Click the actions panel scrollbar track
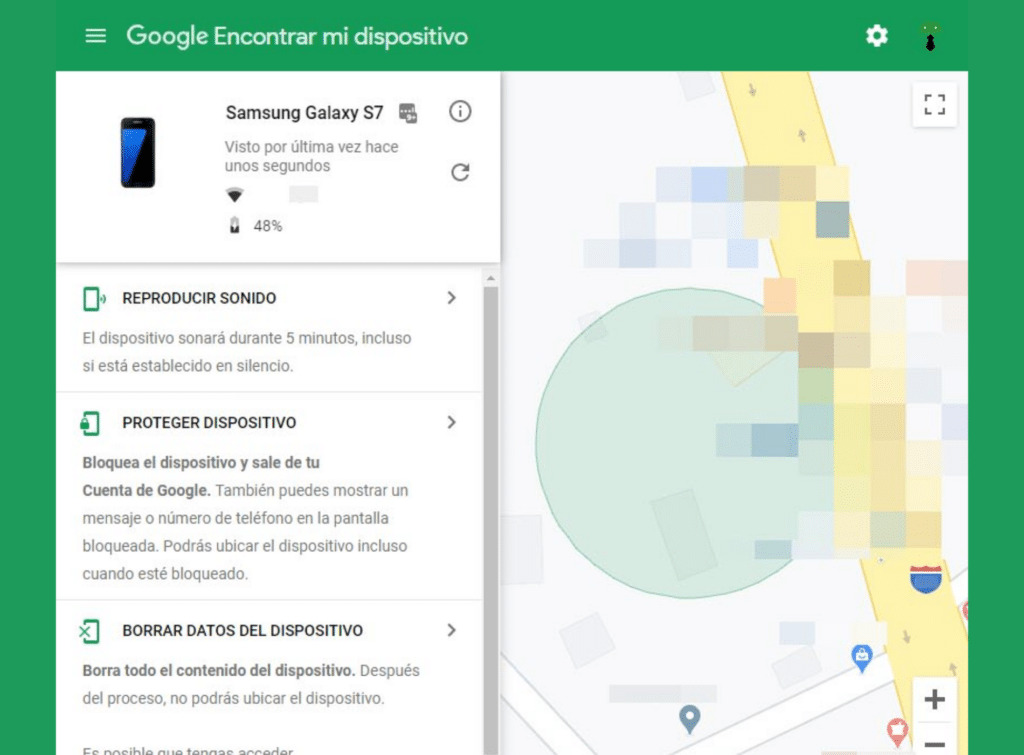The image size is (1024, 755). (x=490, y=520)
